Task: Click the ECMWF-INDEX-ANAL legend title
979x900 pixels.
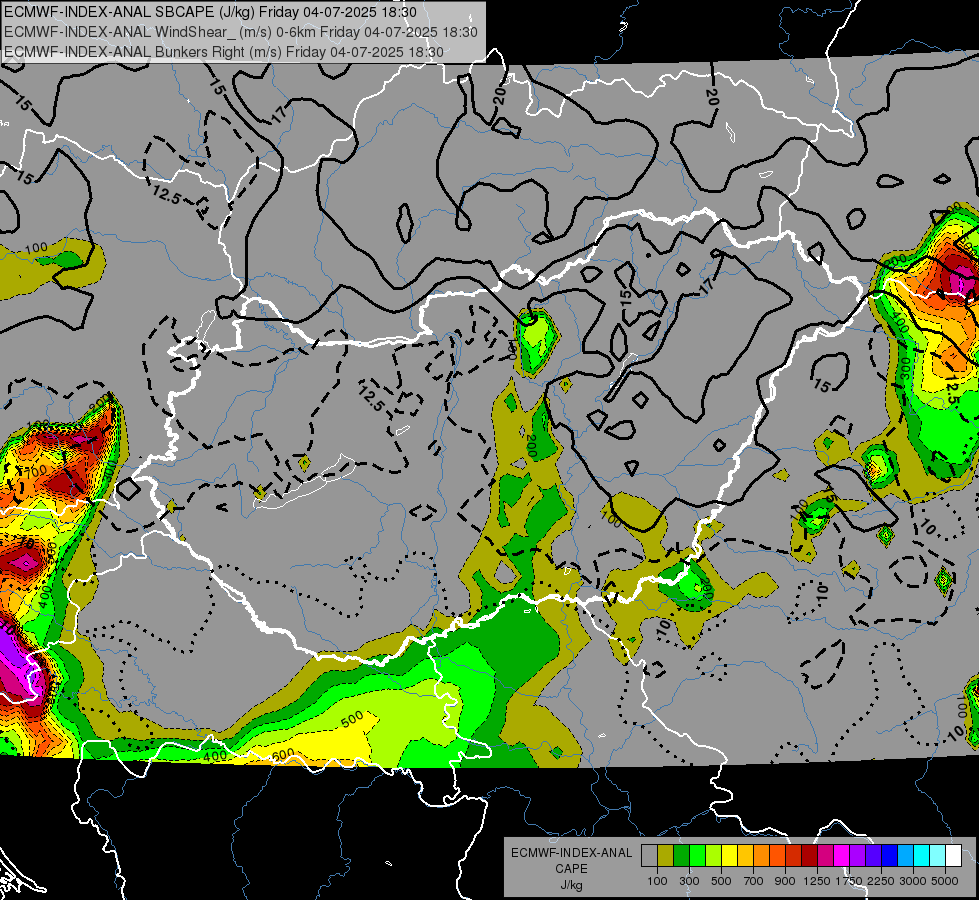Action: 571,853
